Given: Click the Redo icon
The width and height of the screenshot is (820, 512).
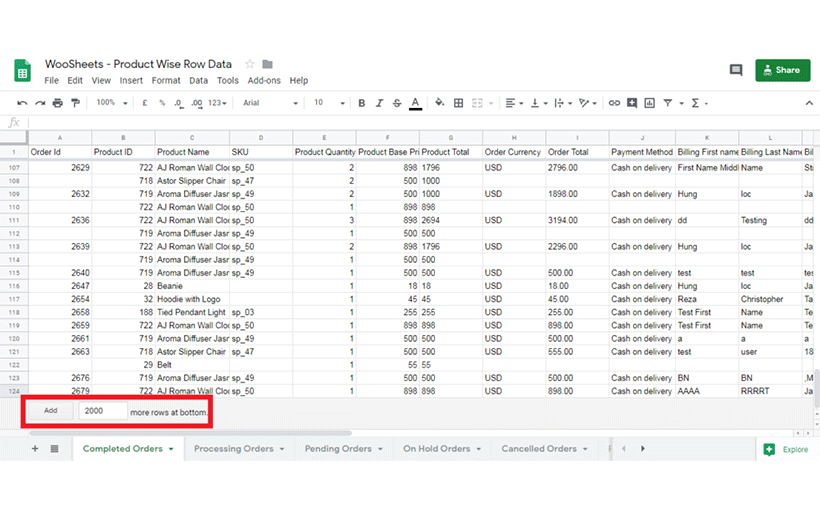Looking at the screenshot, I should click(40, 103).
